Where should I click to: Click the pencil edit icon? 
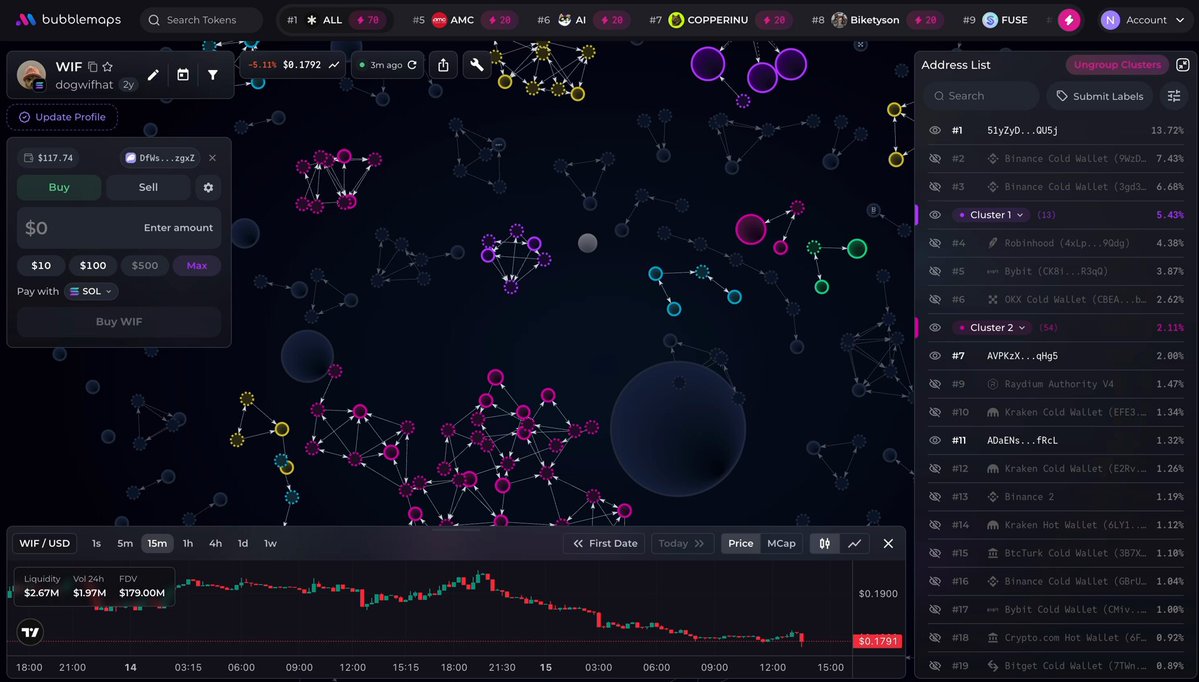click(153, 75)
